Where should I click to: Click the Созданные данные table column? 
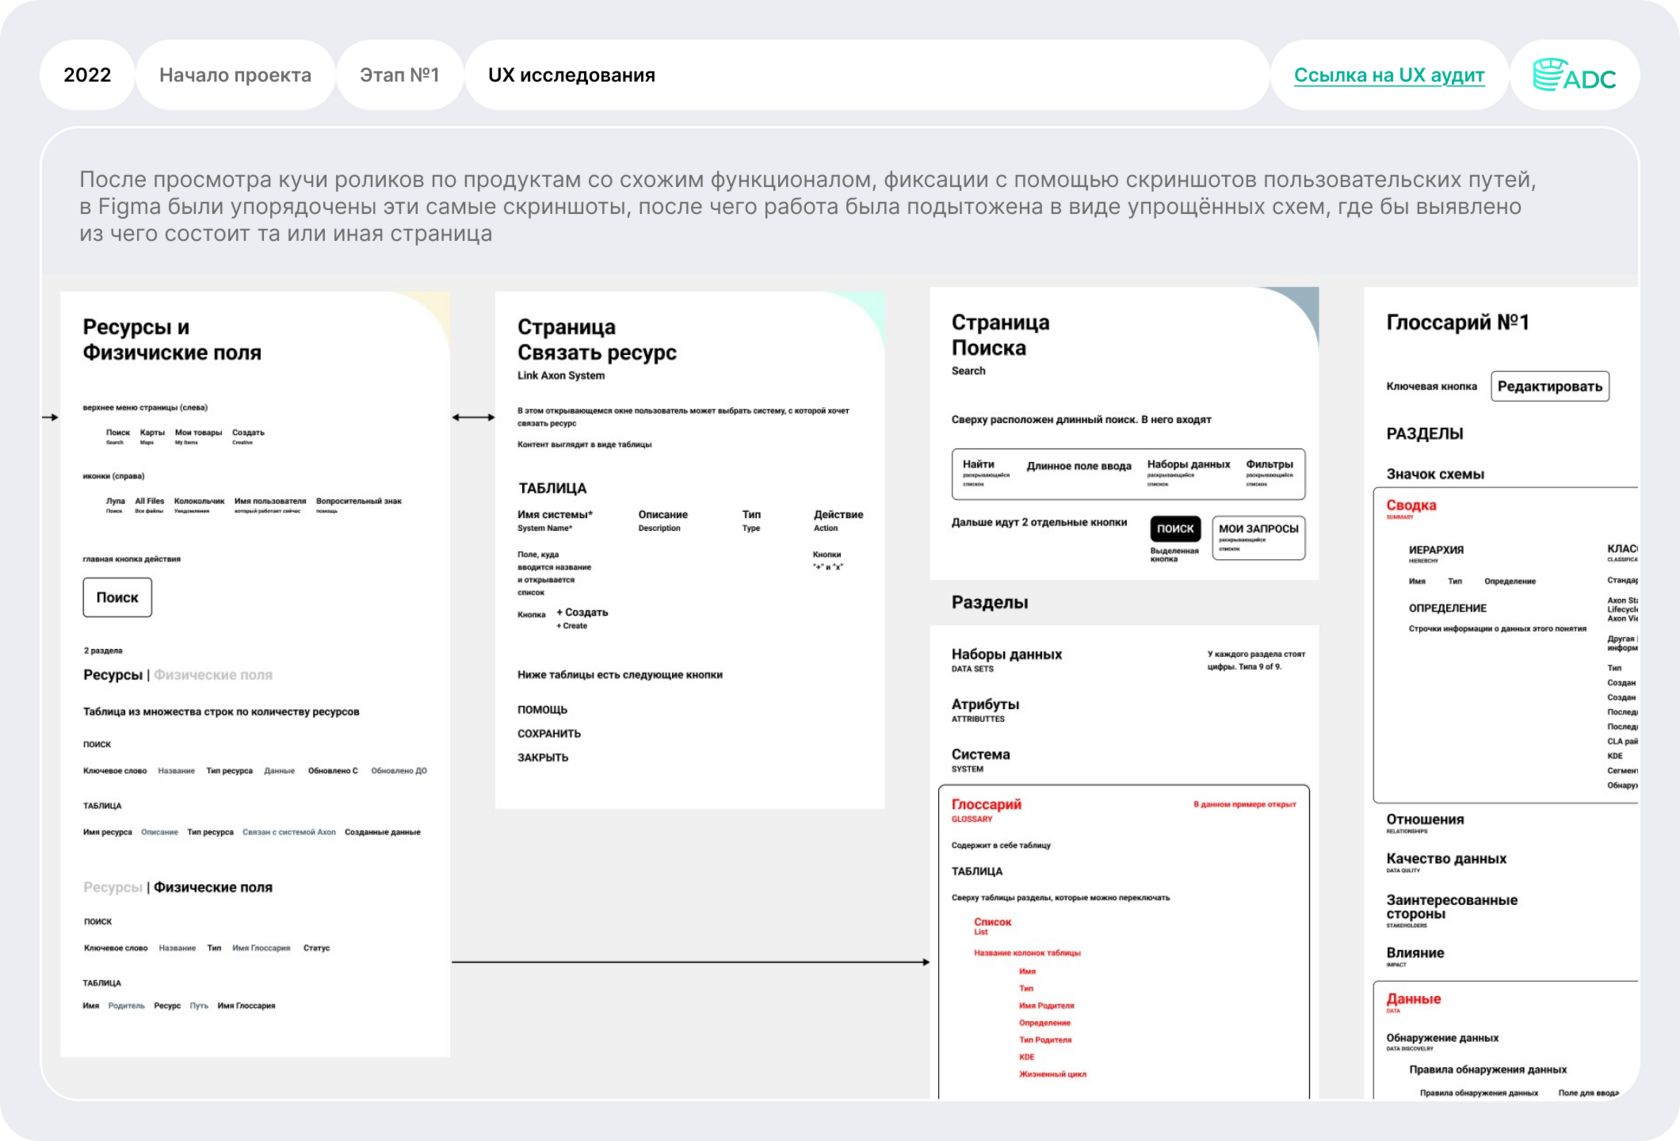(383, 832)
